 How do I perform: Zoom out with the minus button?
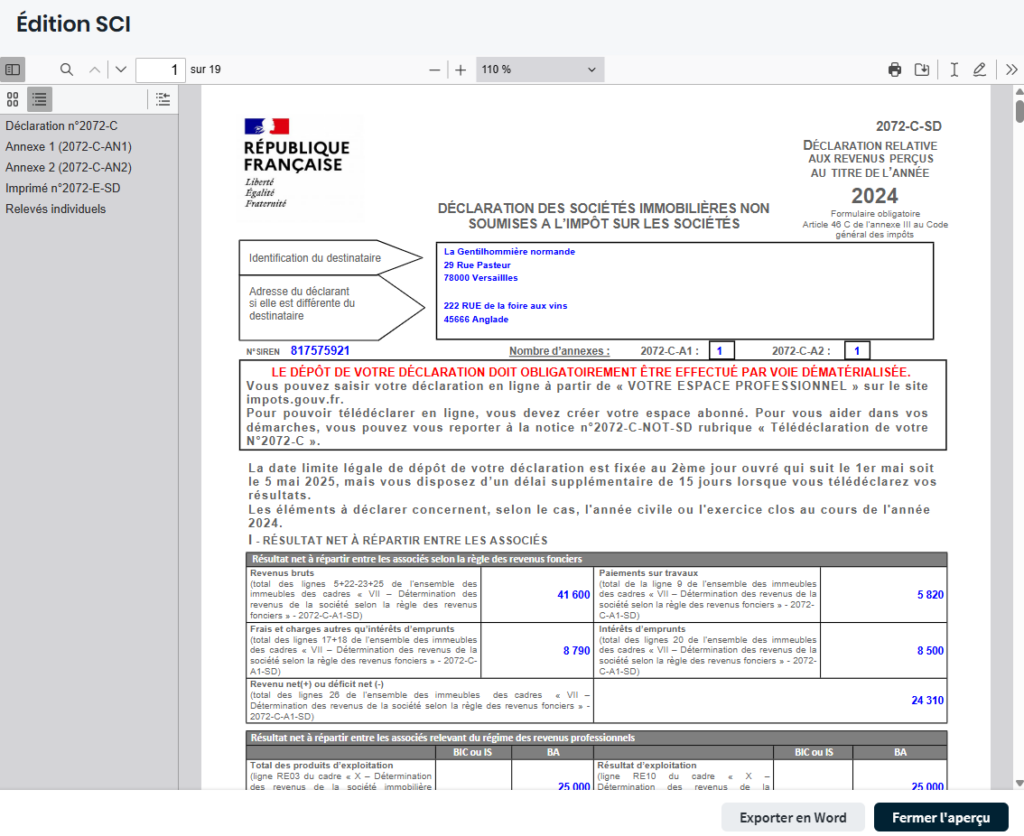click(x=434, y=70)
